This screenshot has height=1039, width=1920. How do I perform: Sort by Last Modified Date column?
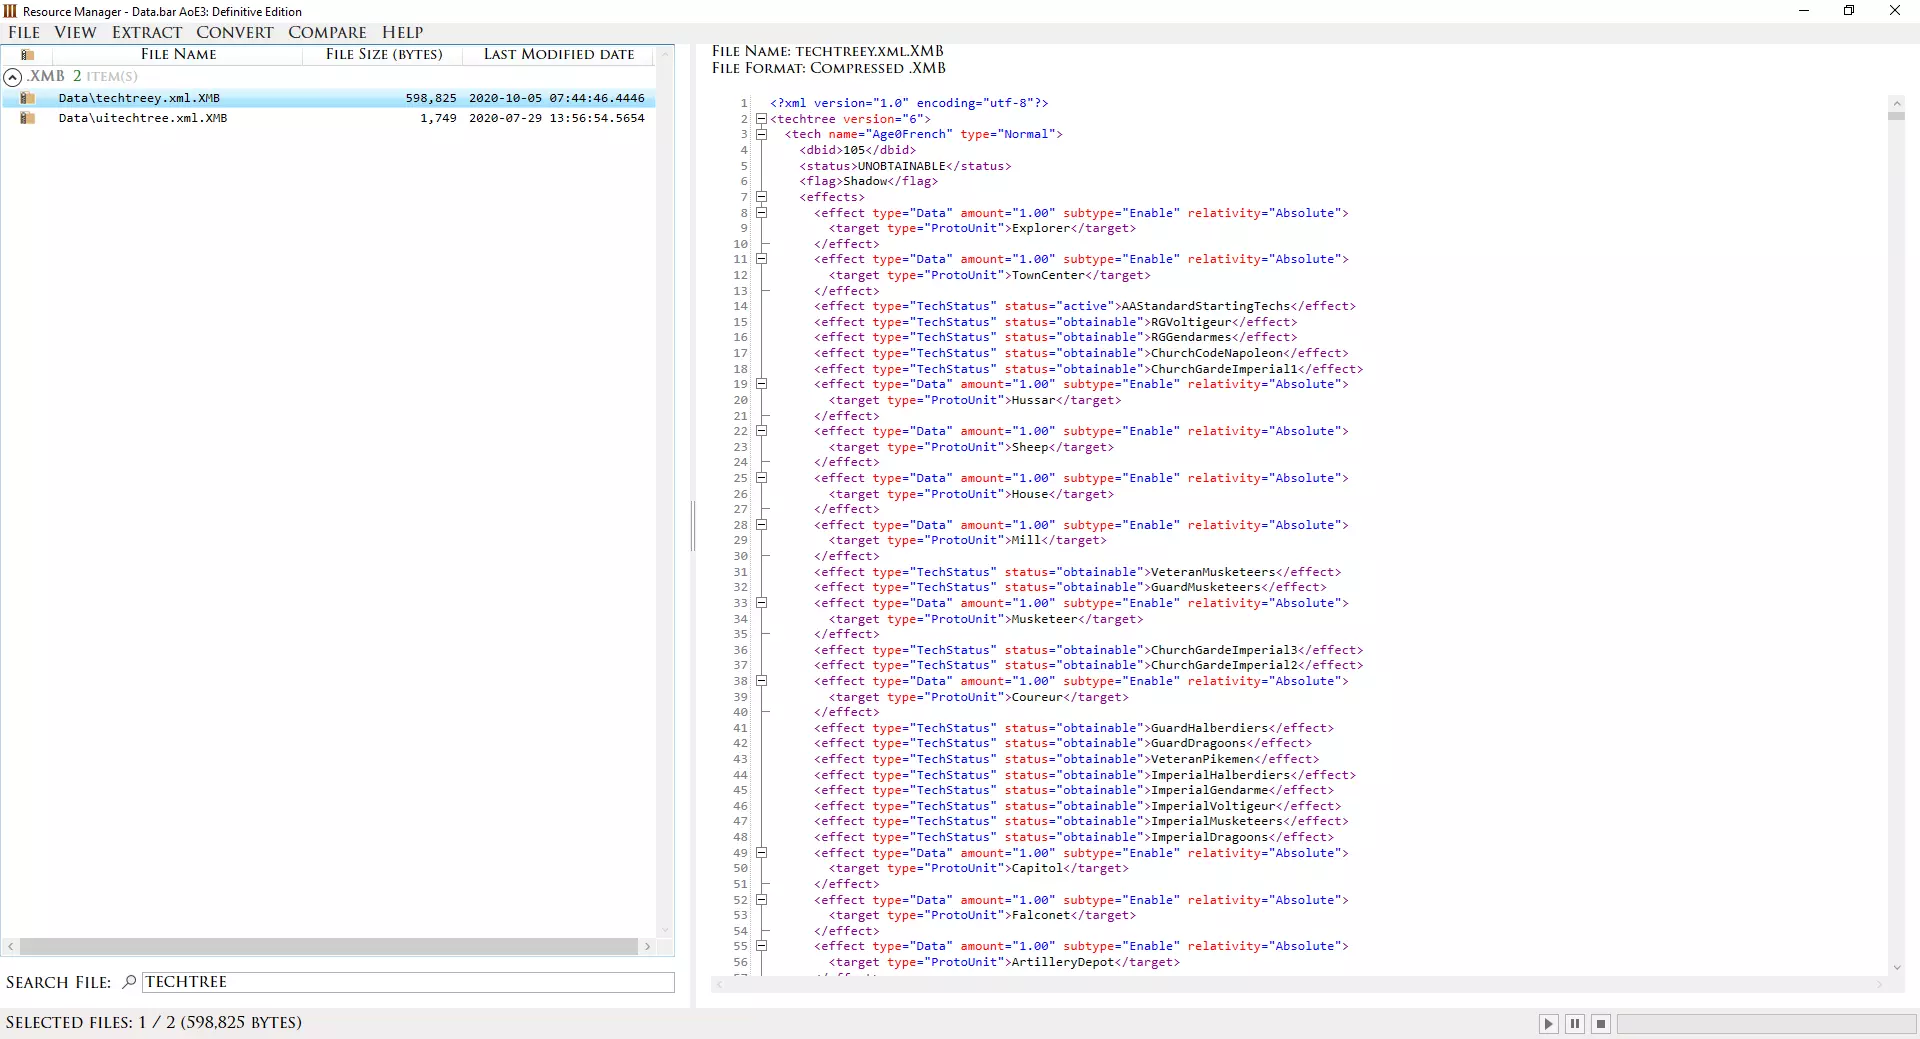coord(559,54)
